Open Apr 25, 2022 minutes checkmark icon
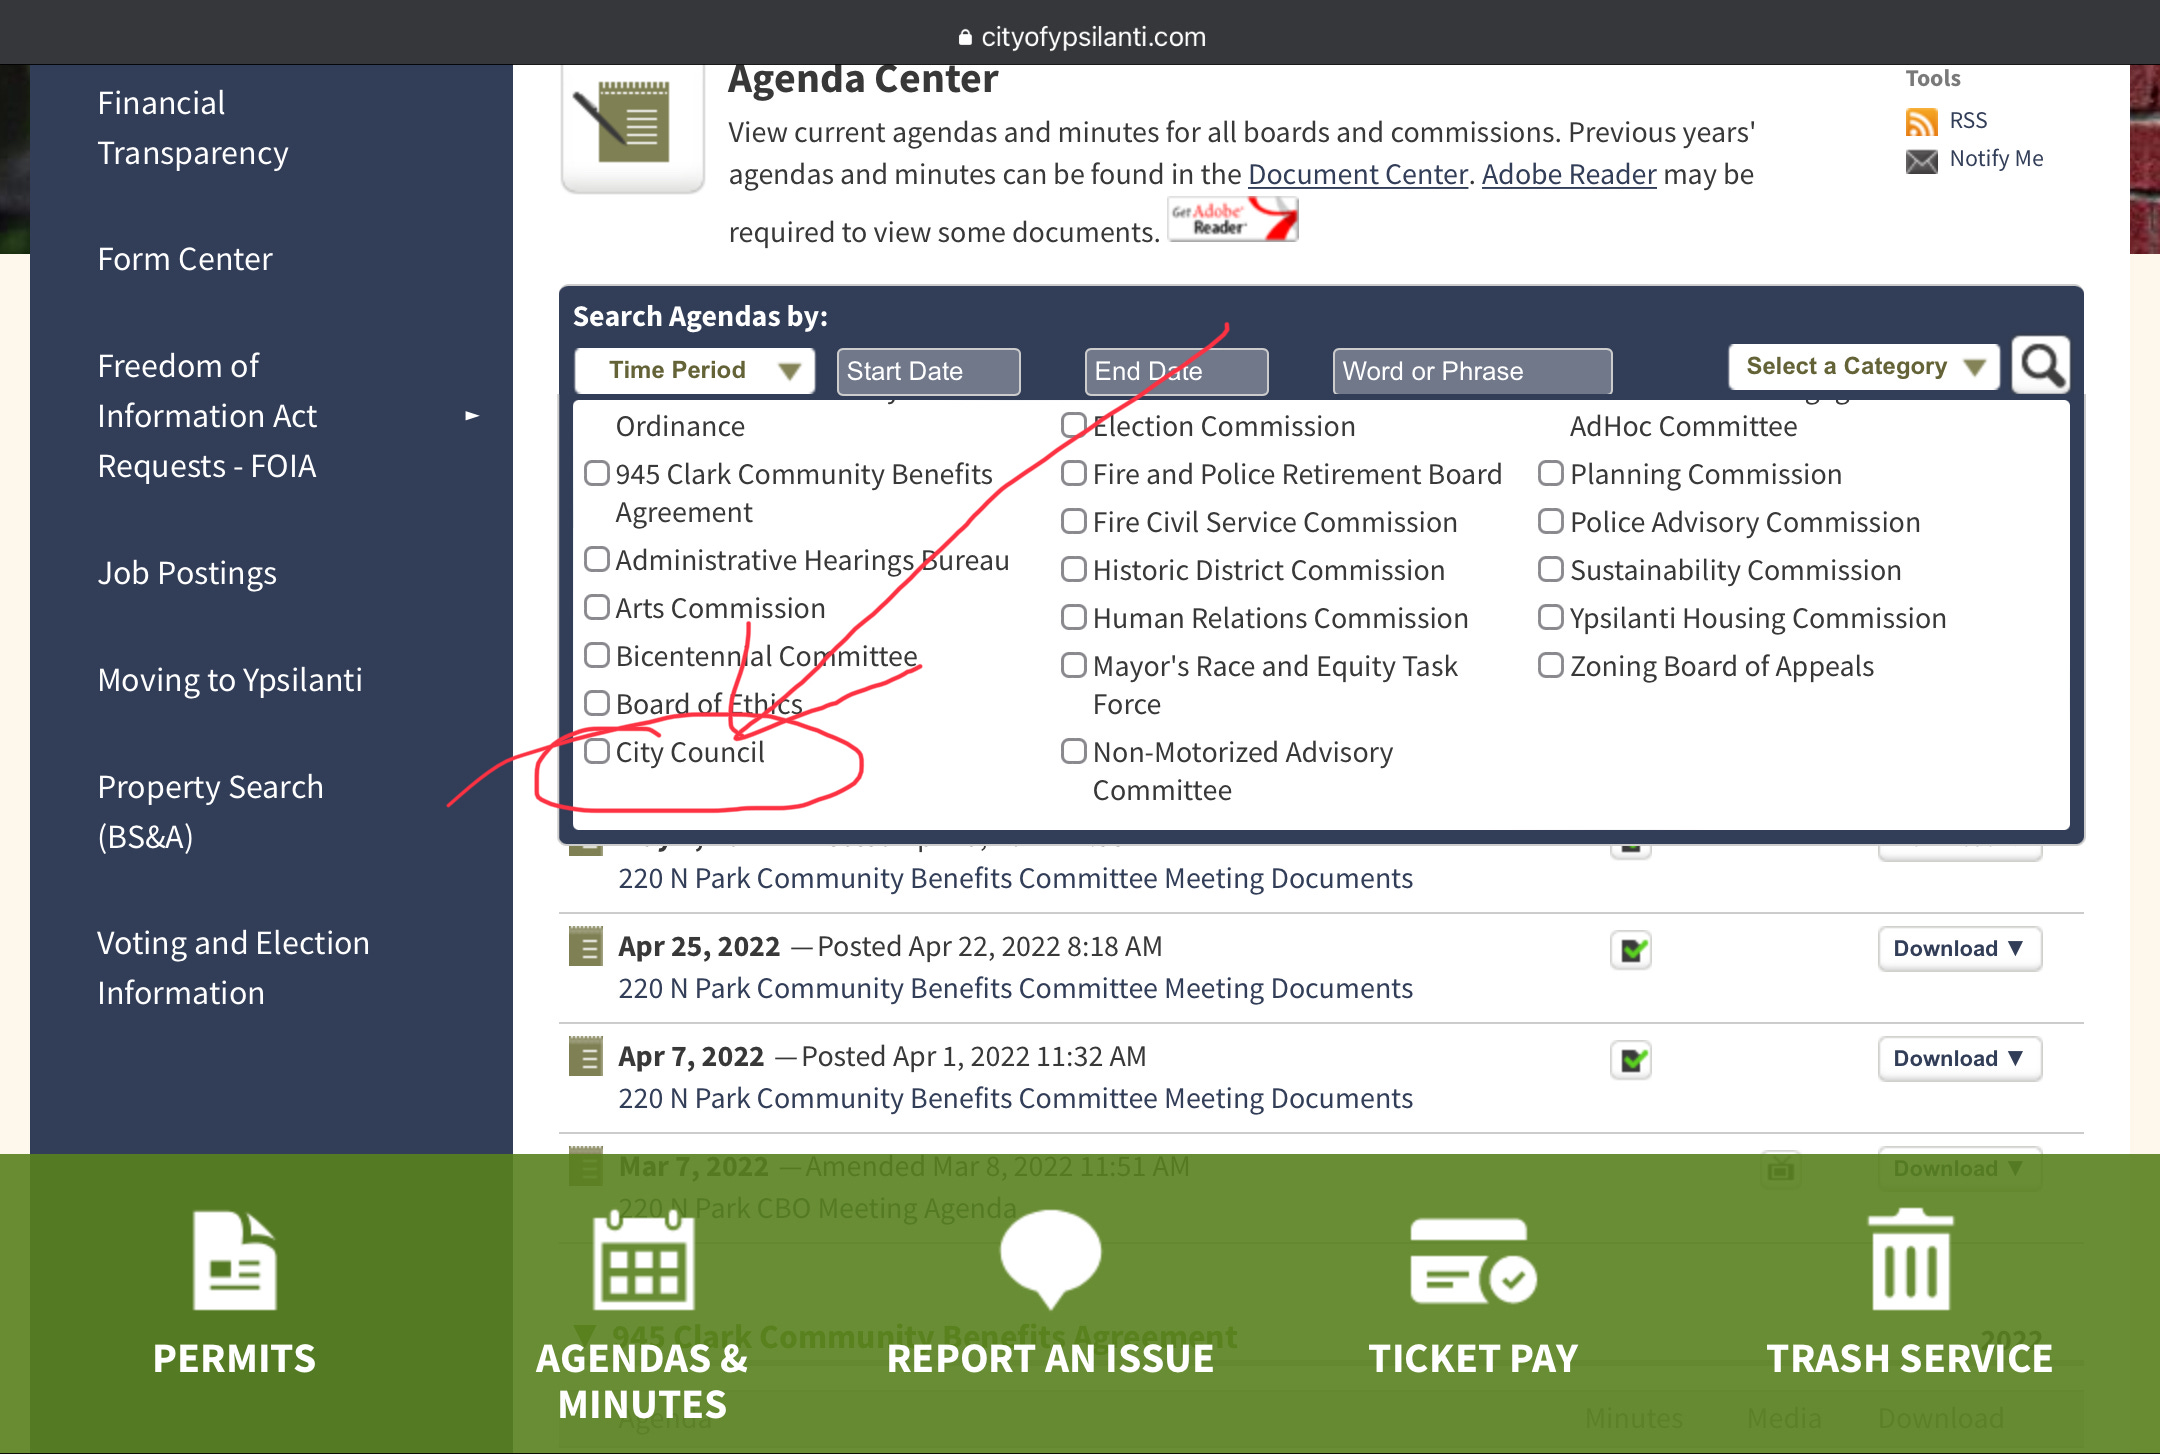Screen dimensions: 2160x1454 tap(1632, 949)
